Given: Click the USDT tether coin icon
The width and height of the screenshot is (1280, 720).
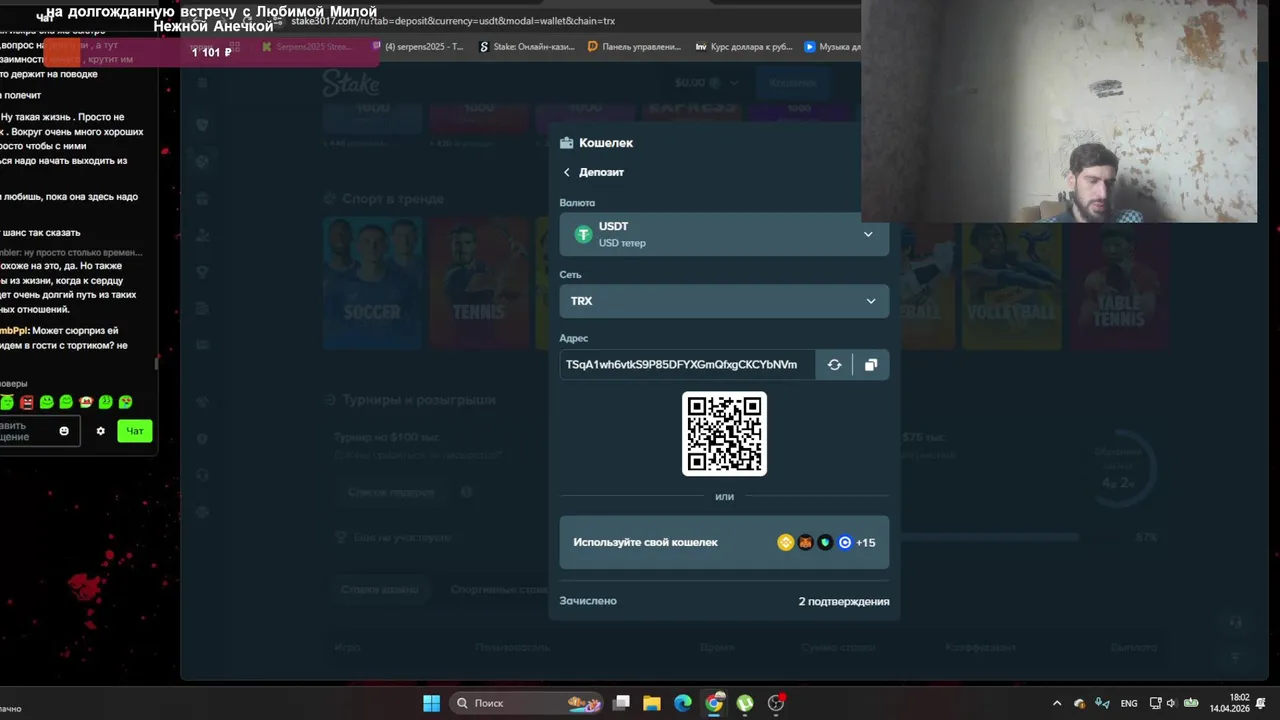Looking at the screenshot, I should point(583,234).
